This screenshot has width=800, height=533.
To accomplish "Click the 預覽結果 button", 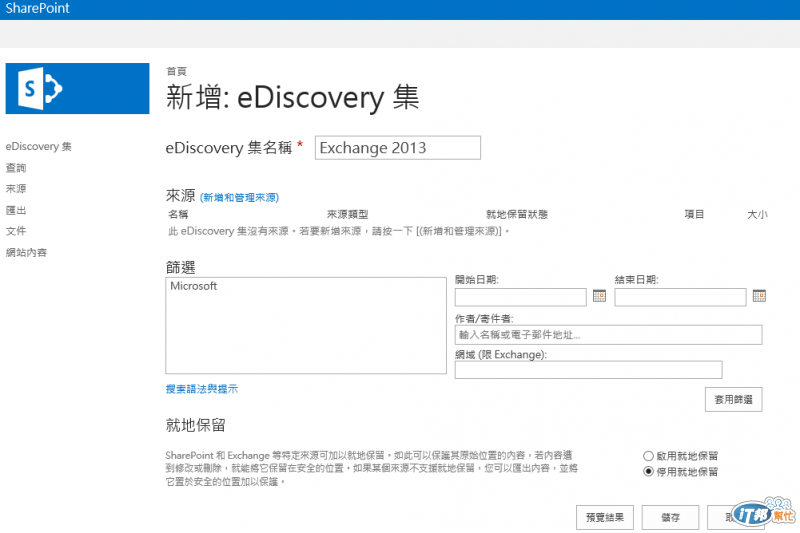I will pos(605,518).
